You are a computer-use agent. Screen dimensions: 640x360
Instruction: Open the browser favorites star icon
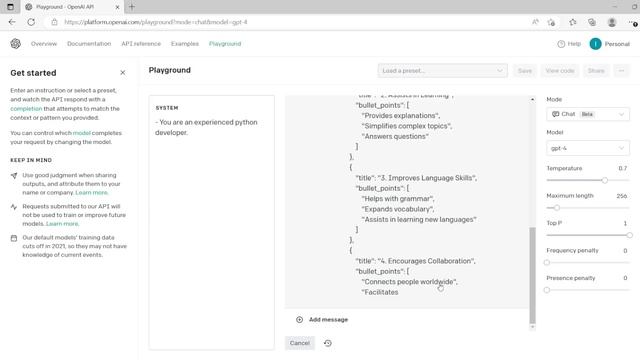coord(573,22)
